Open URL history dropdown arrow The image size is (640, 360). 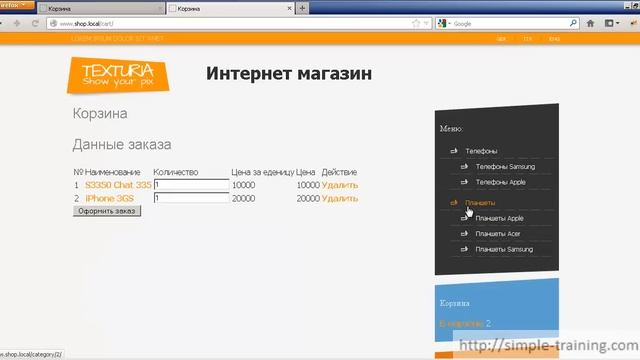click(426, 24)
